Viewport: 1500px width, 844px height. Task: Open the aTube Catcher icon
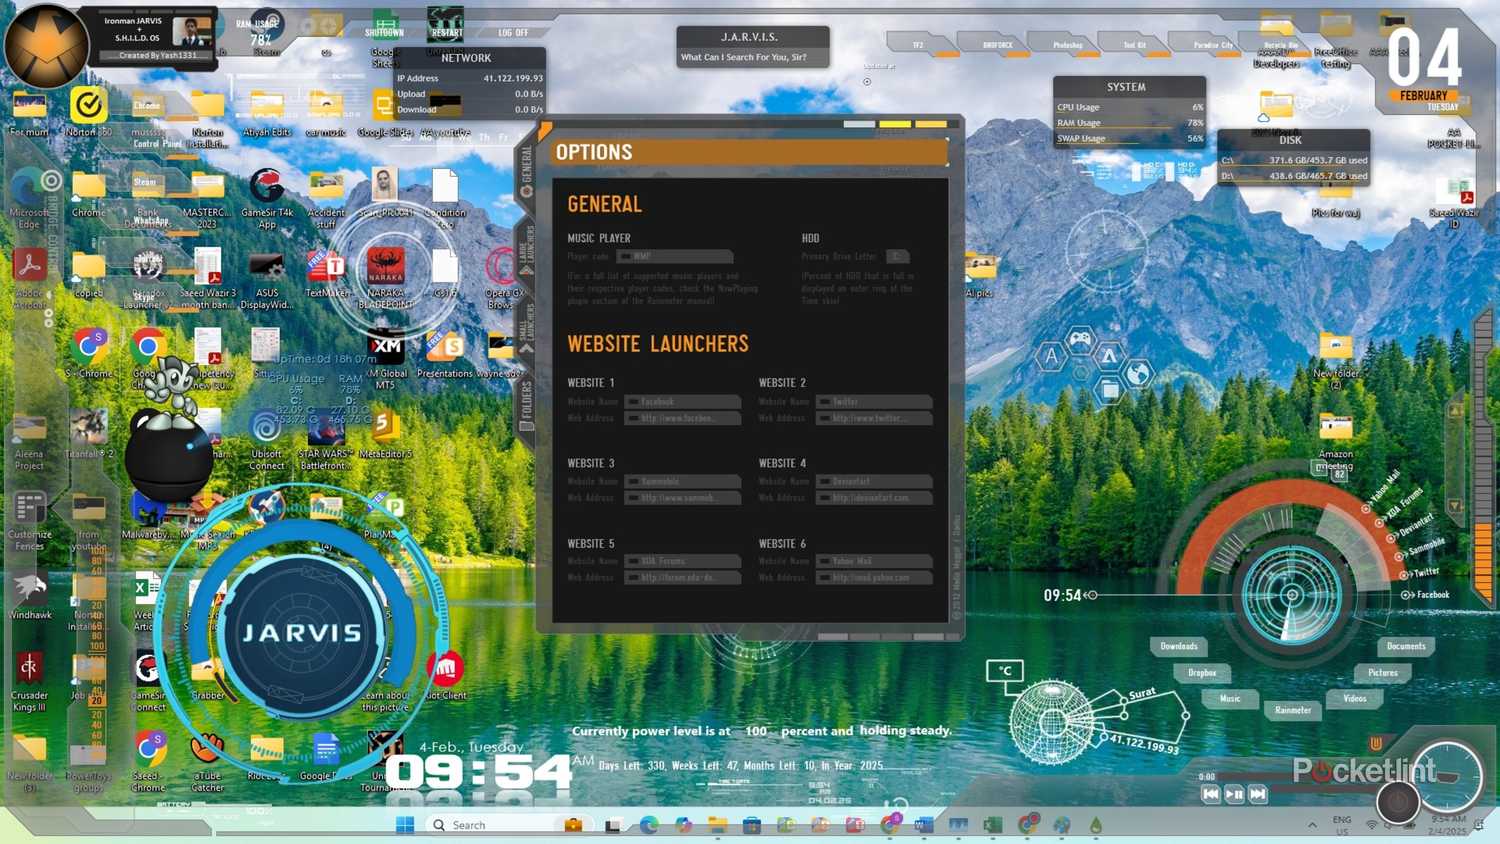[207, 762]
